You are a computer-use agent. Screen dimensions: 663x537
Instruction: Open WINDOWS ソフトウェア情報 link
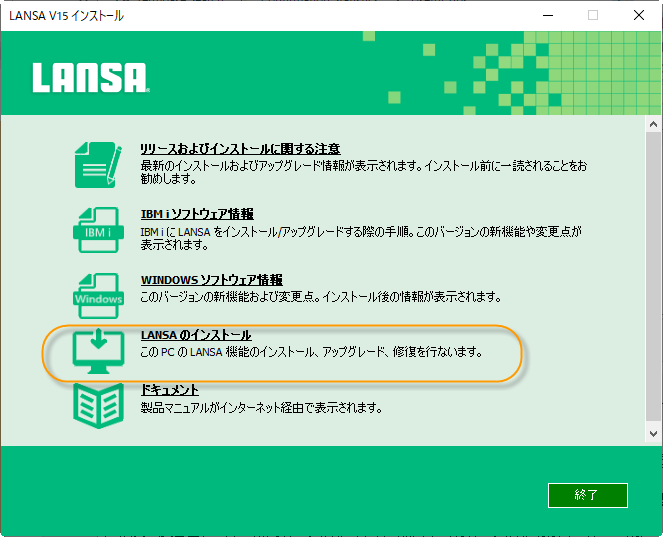(211, 280)
